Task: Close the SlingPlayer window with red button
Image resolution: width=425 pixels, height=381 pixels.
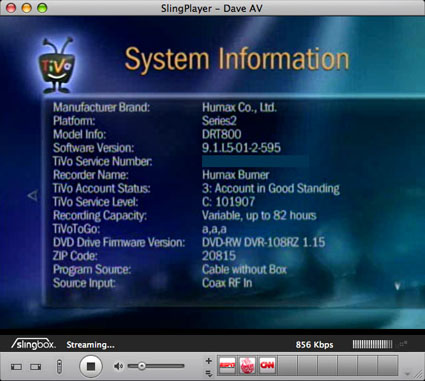Action: (x=11, y=8)
